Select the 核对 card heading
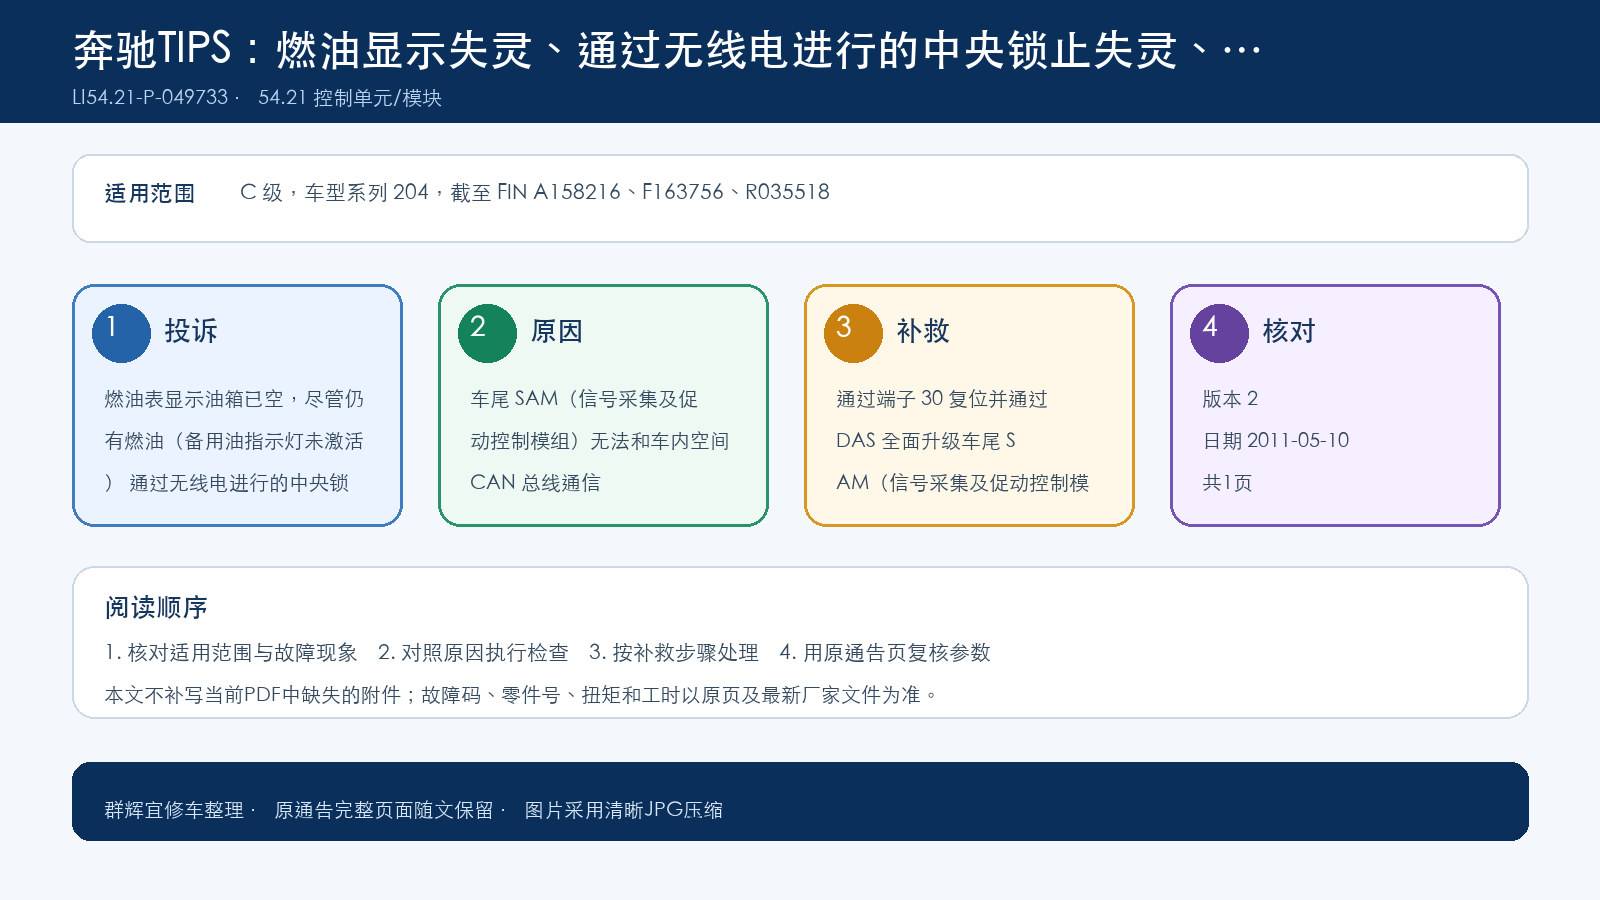1600x900 pixels. pyautogui.click(x=1289, y=331)
